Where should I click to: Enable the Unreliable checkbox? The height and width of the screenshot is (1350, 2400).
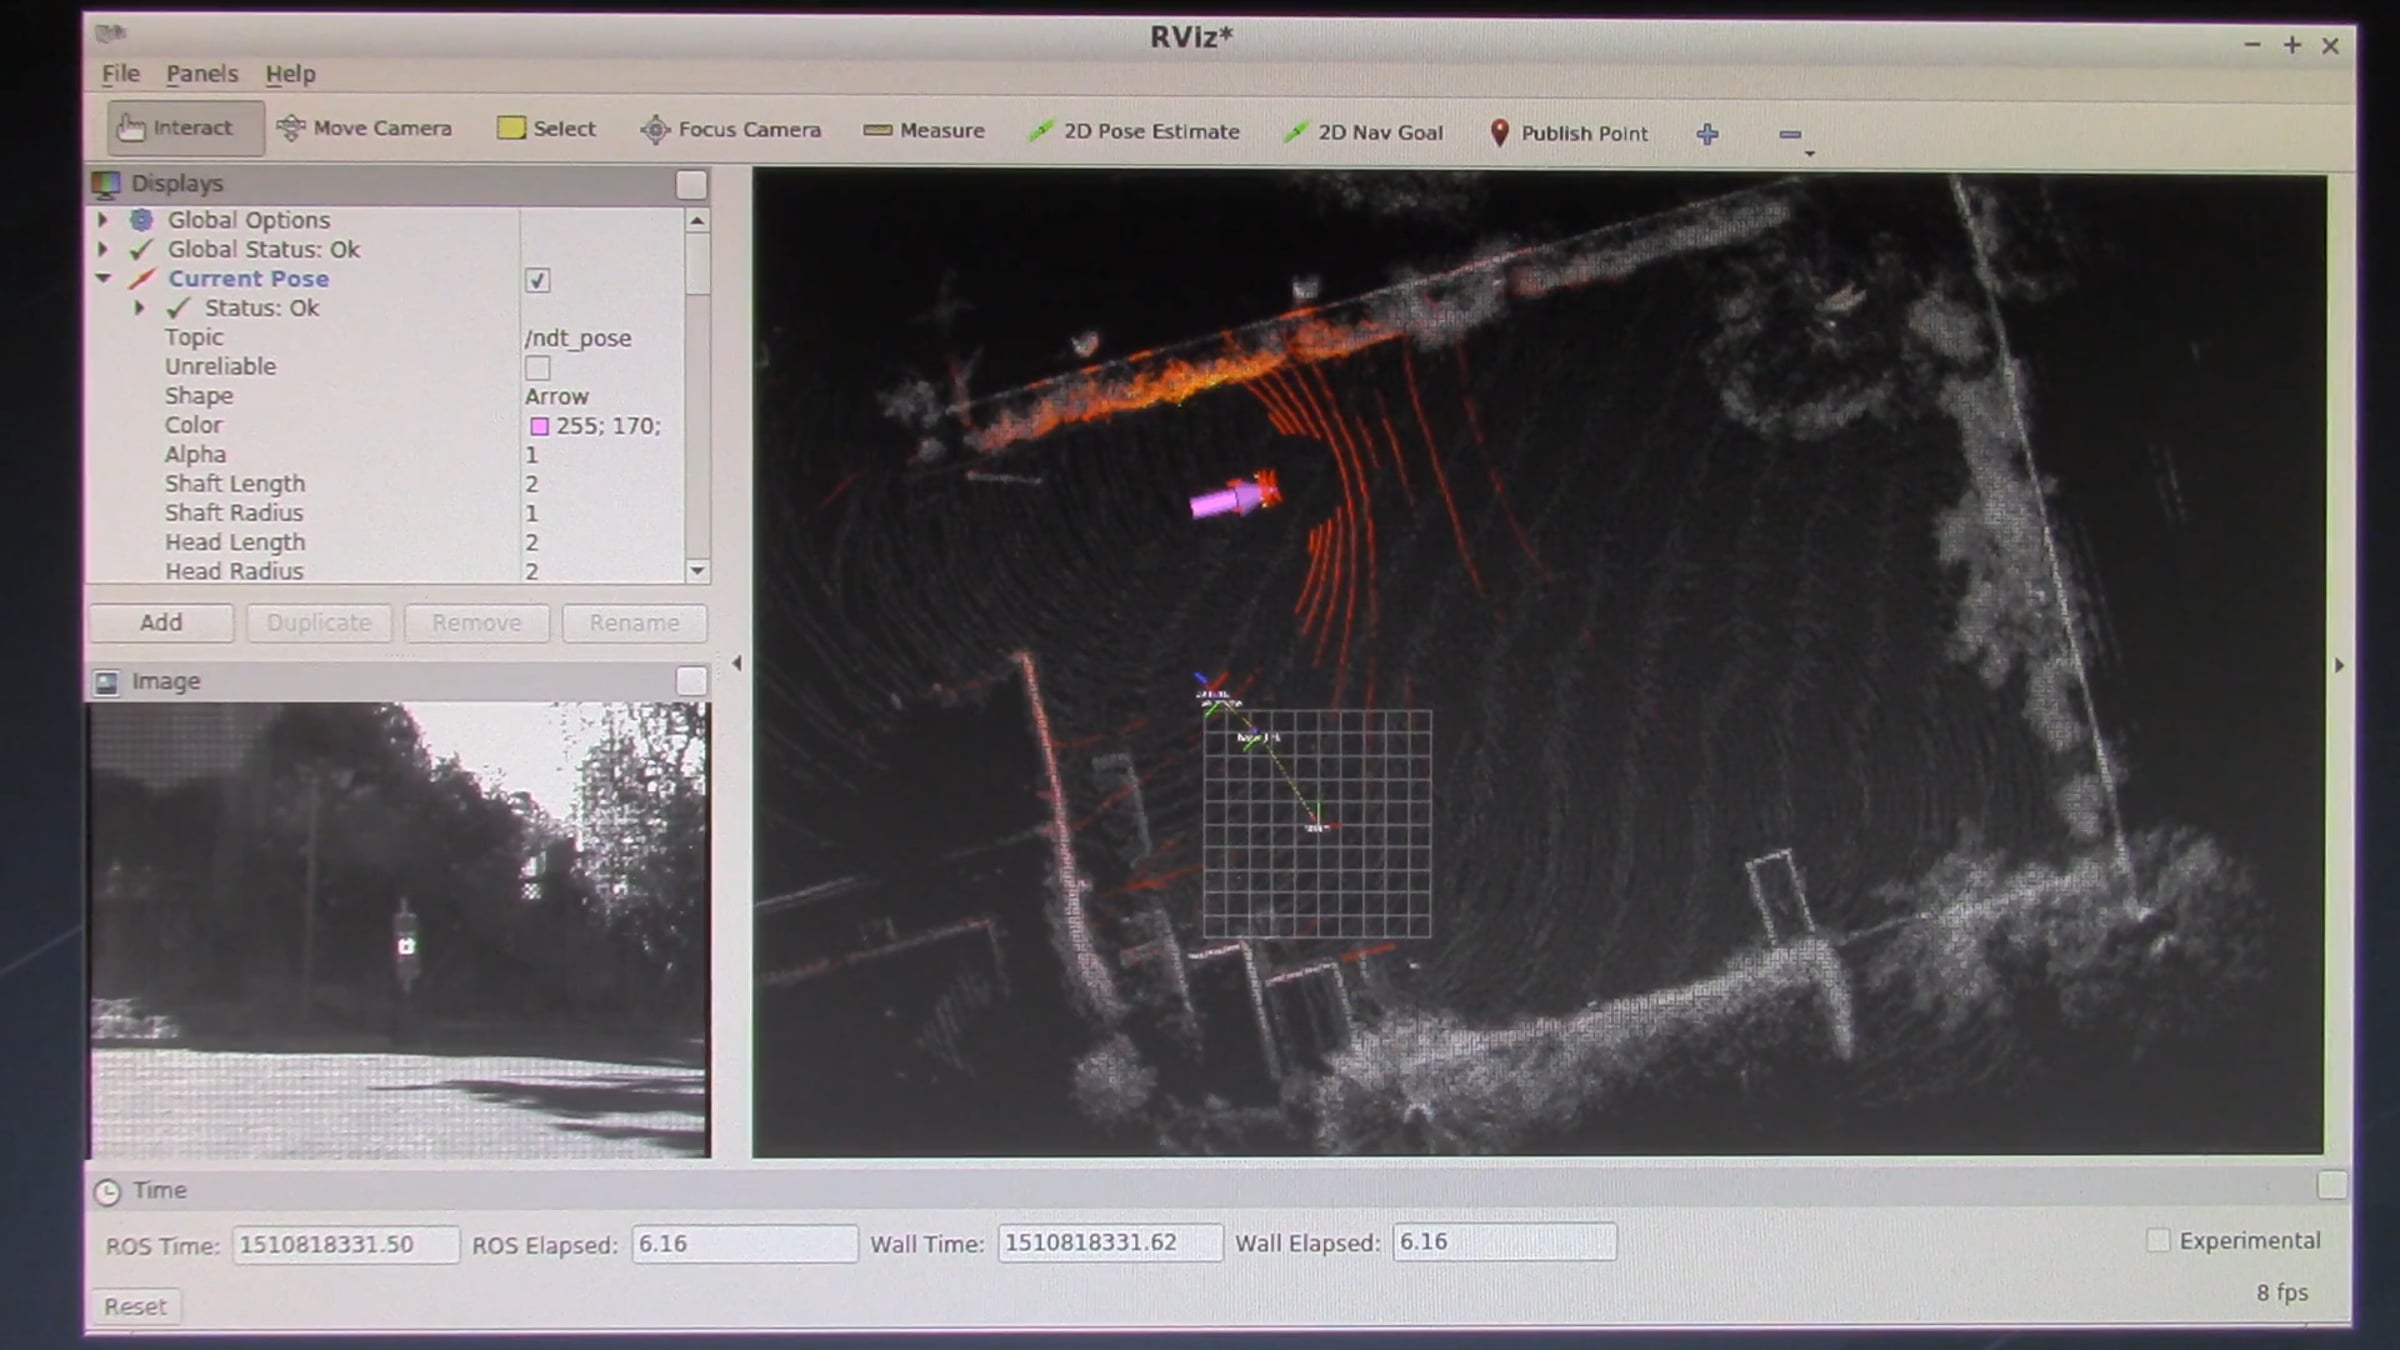click(x=538, y=368)
